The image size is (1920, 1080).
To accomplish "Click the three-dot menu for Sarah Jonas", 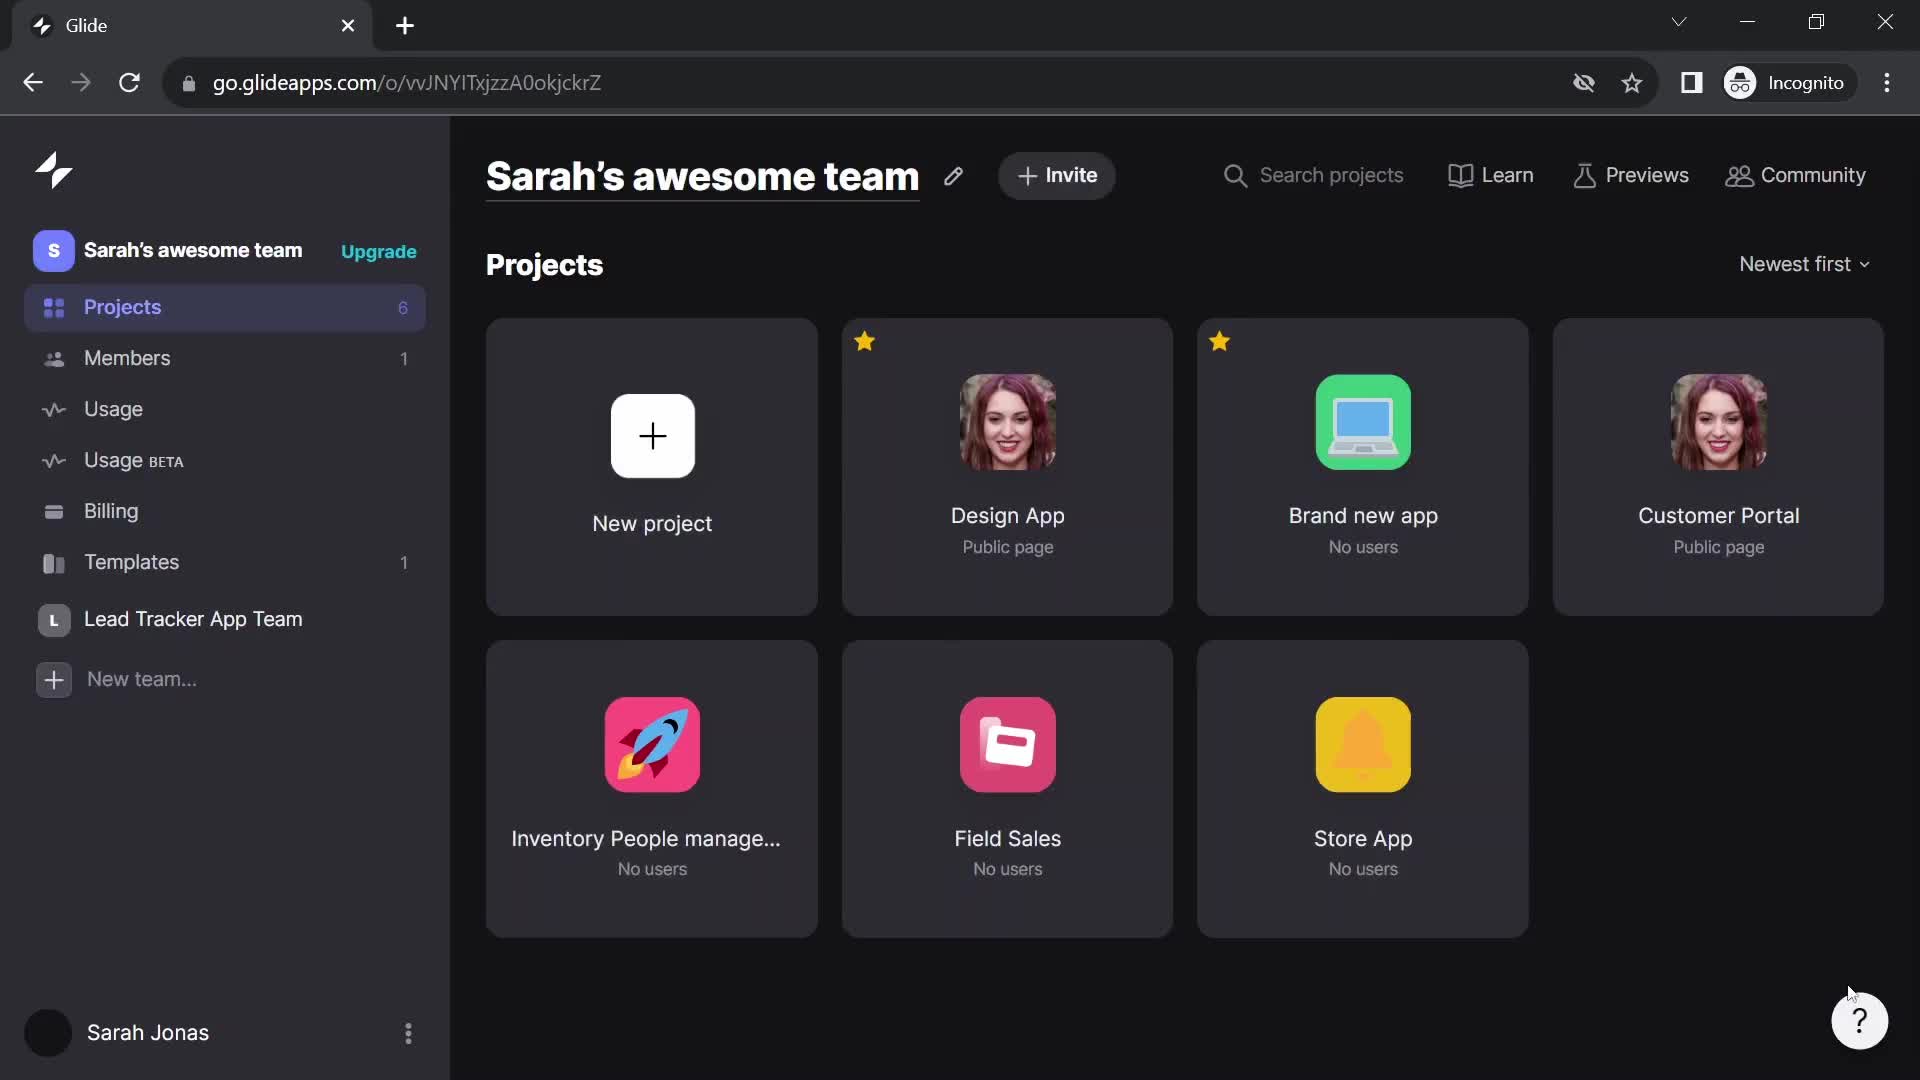I will 406,1033.
